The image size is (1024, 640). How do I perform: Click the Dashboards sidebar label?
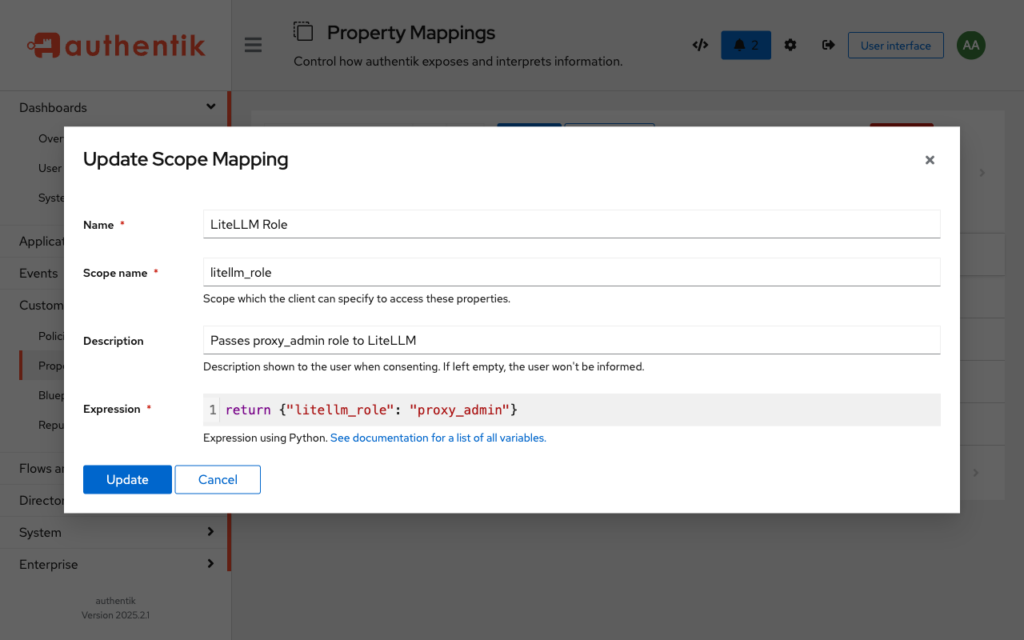click(53, 107)
